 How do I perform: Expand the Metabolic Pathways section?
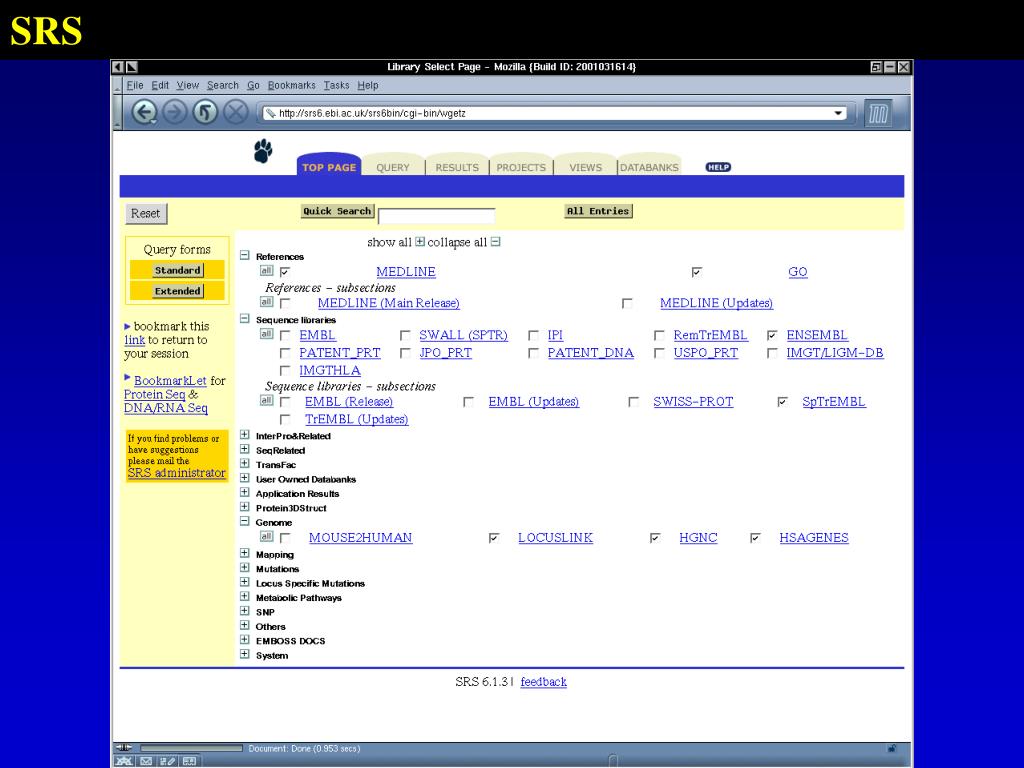[x=244, y=596]
